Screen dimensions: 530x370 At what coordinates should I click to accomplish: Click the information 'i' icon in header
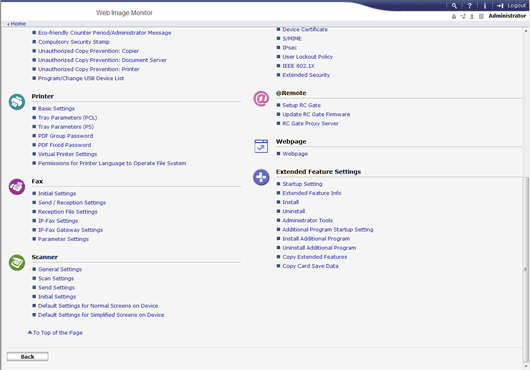(x=485, y=6)
